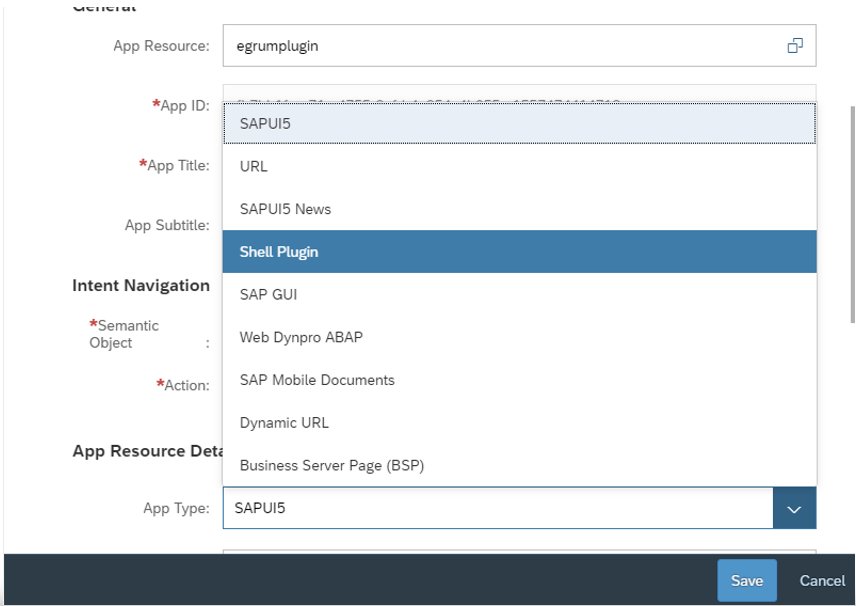Choose SAP Mobile Documents option

[519, 380]
